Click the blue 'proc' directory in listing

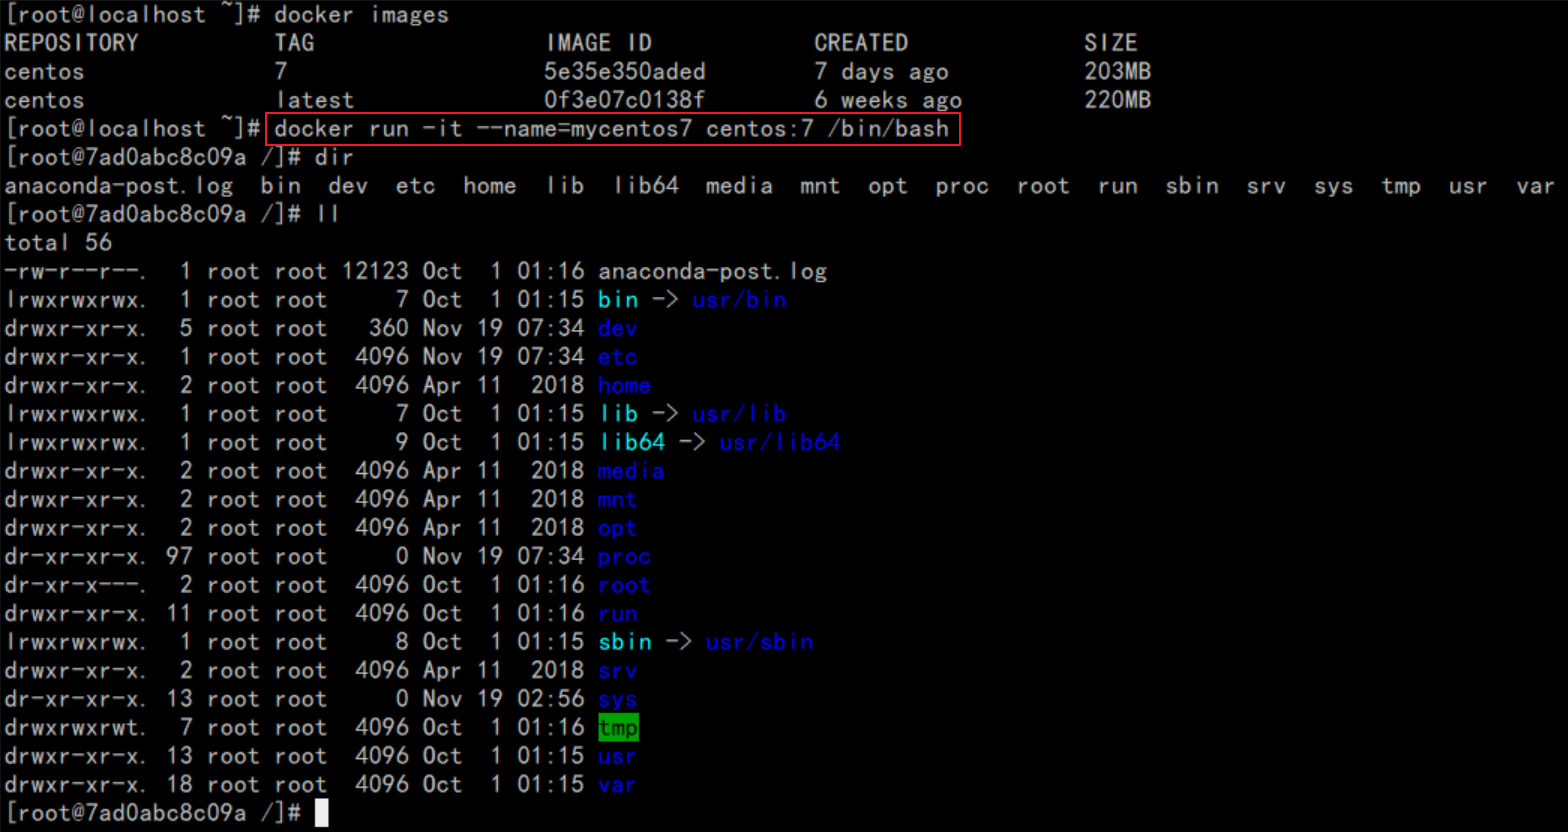(625, 557)
